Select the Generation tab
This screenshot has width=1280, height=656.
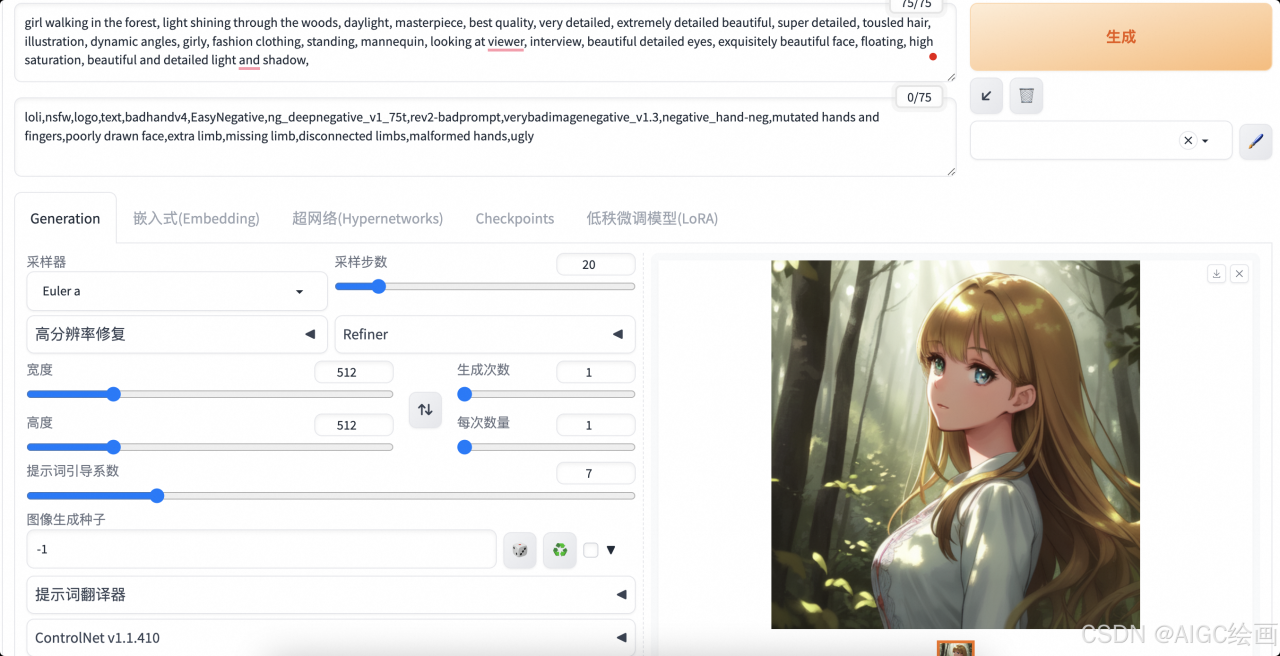65,218
